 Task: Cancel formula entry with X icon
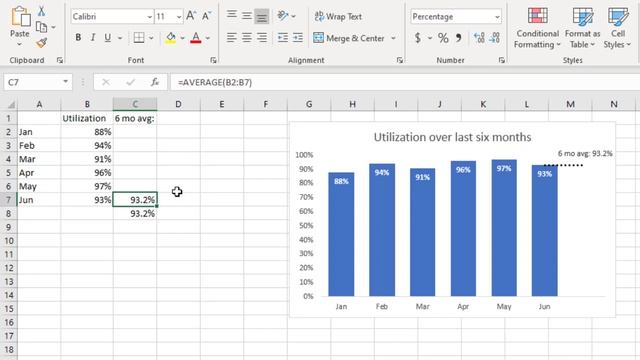point(106,82)
